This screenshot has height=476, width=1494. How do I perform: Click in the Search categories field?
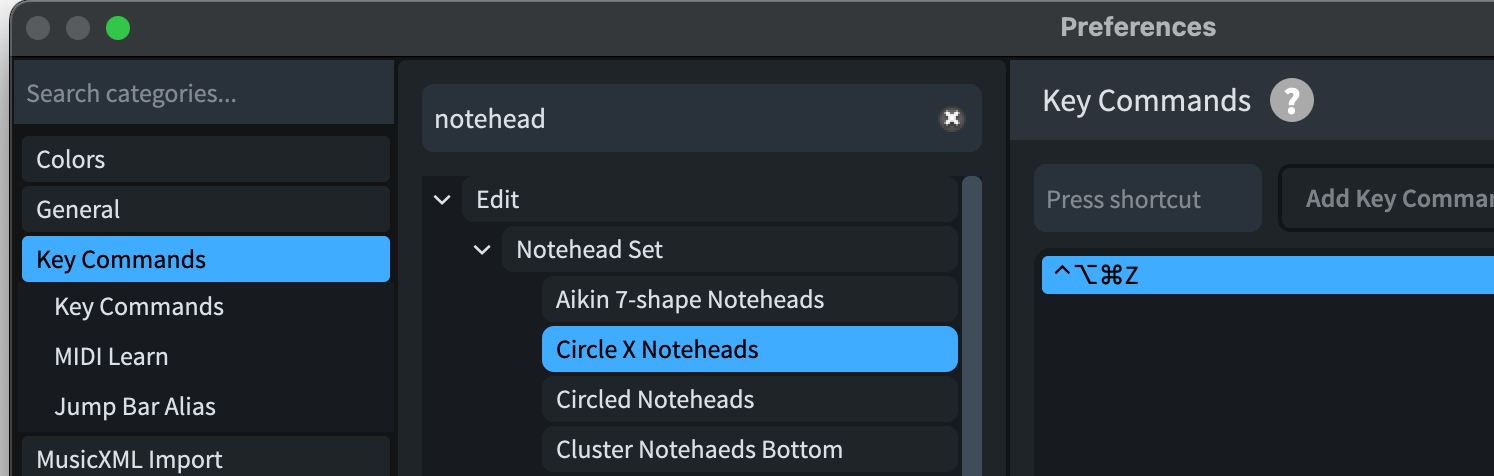tap(205, 94)
